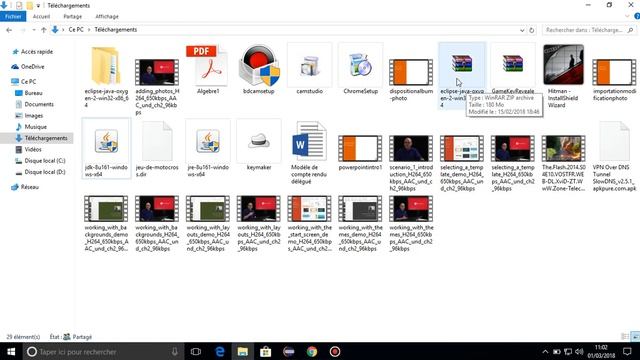Open the Quick Access Toolbar dropdown arrow

point(38,6)
